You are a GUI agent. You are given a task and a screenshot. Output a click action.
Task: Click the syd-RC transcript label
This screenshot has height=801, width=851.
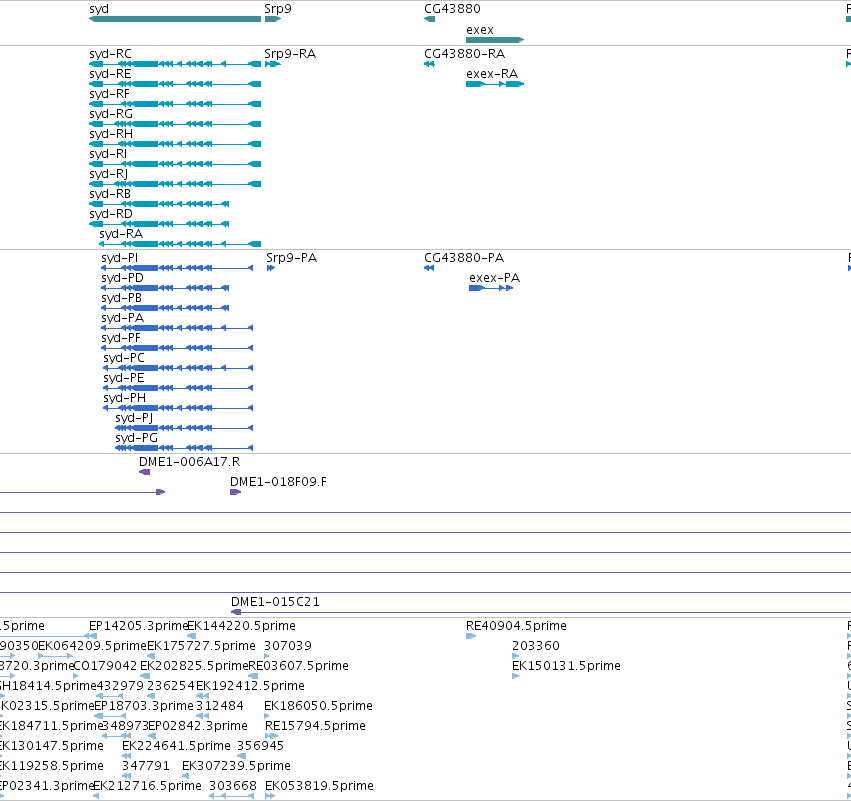tap(110, 54)
